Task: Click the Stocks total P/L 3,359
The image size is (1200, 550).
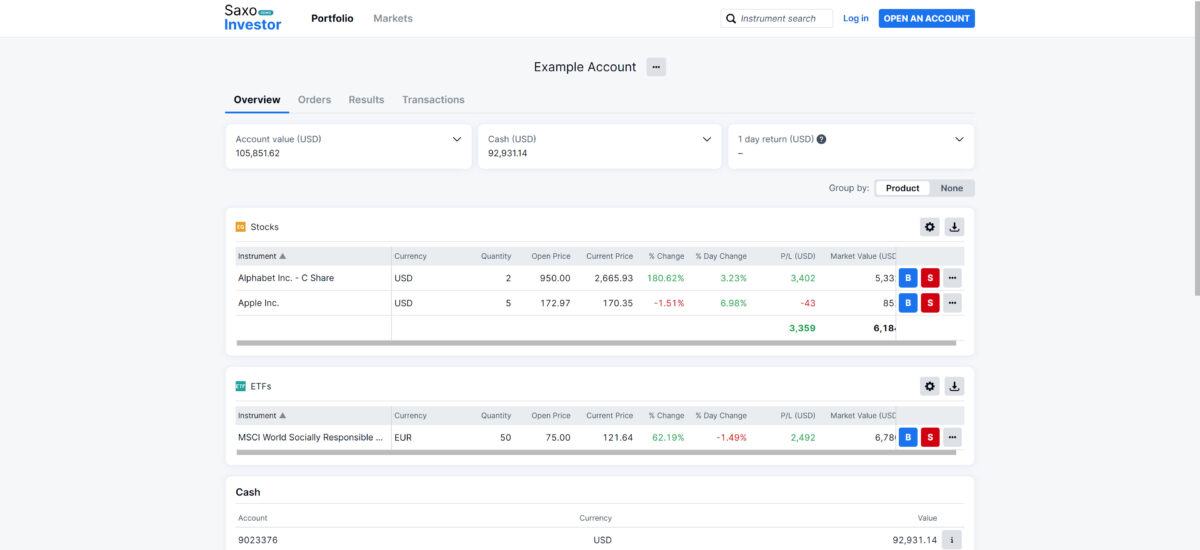Action: click(x=802, y=328)
